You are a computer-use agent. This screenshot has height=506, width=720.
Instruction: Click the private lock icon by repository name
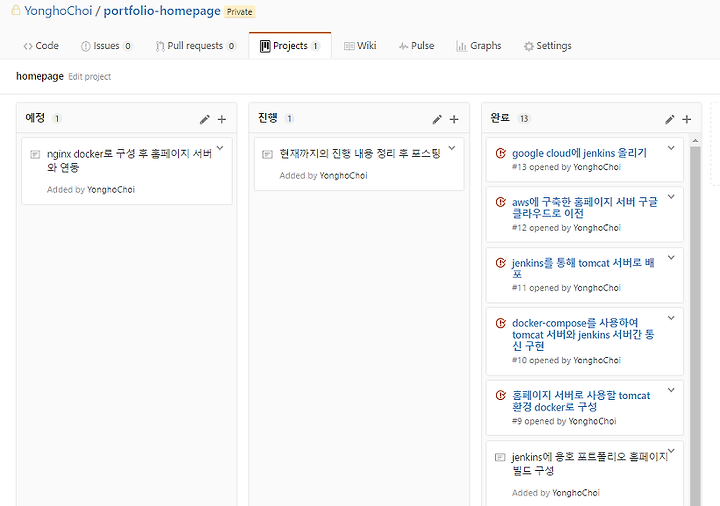pos(16,10)
